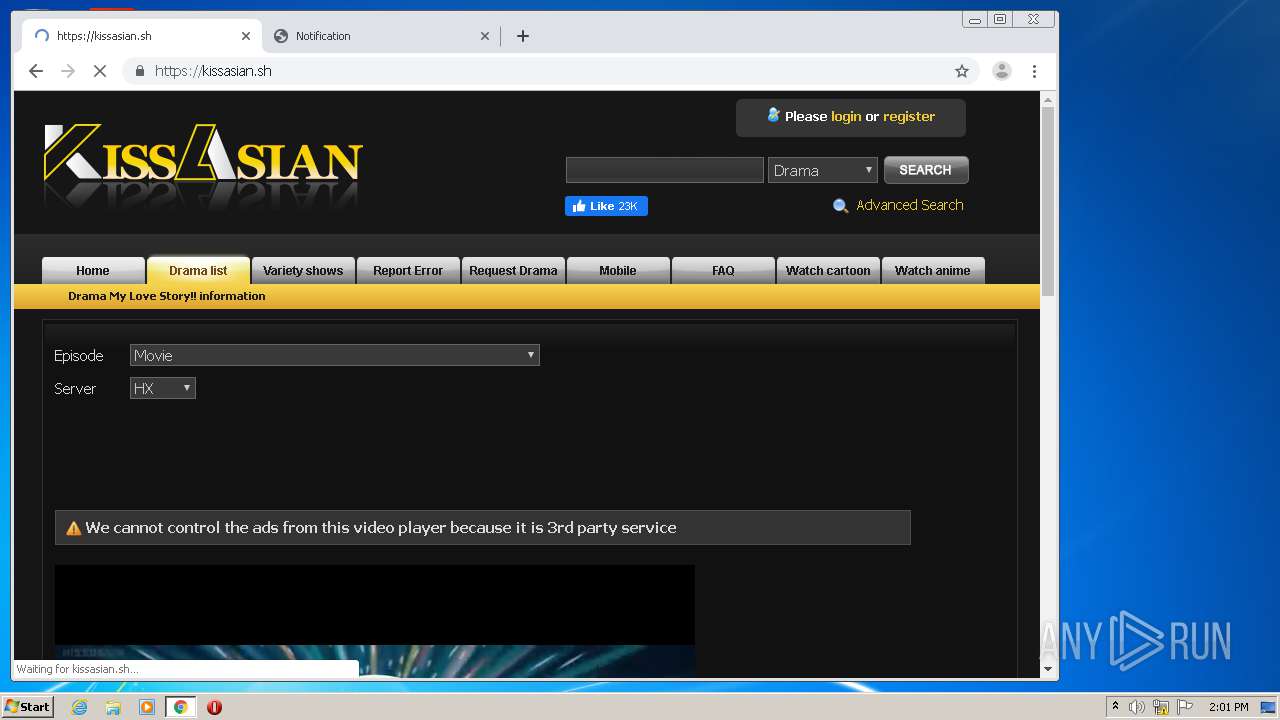Open the Watch cartoon menu tab
The width and height of the screenshot is (1280, 720).
[828, 271]
